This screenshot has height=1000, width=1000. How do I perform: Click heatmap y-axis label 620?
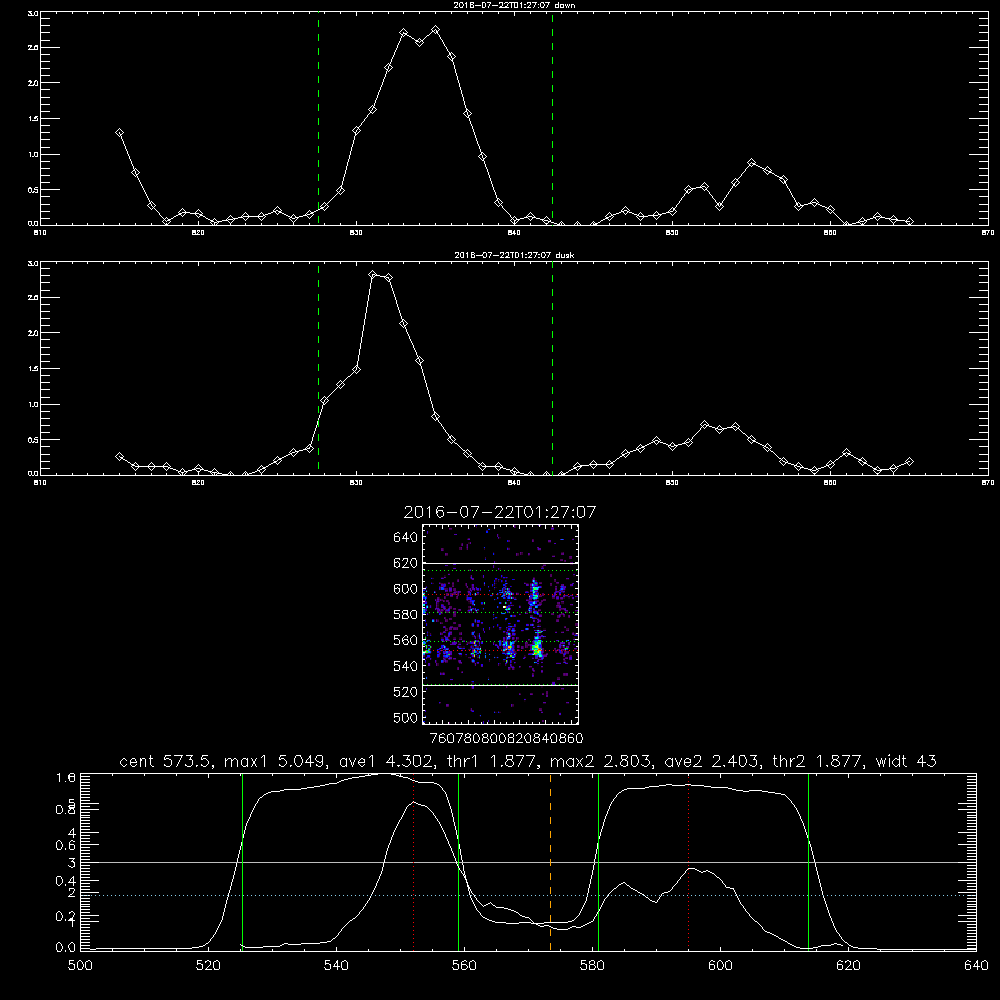[405, 563]
